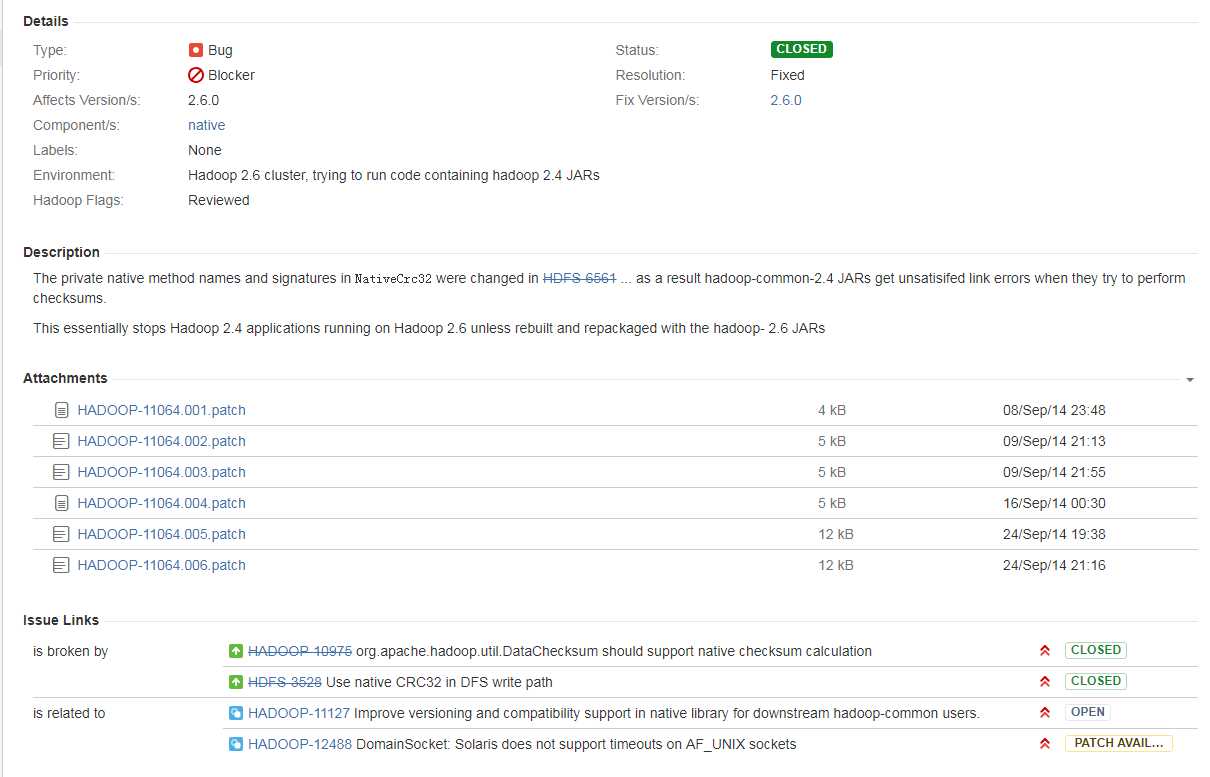
Task: Click file icon beside HADOOP-11064.001.patch
Action: pyautogui.click(x=61, y=410)
